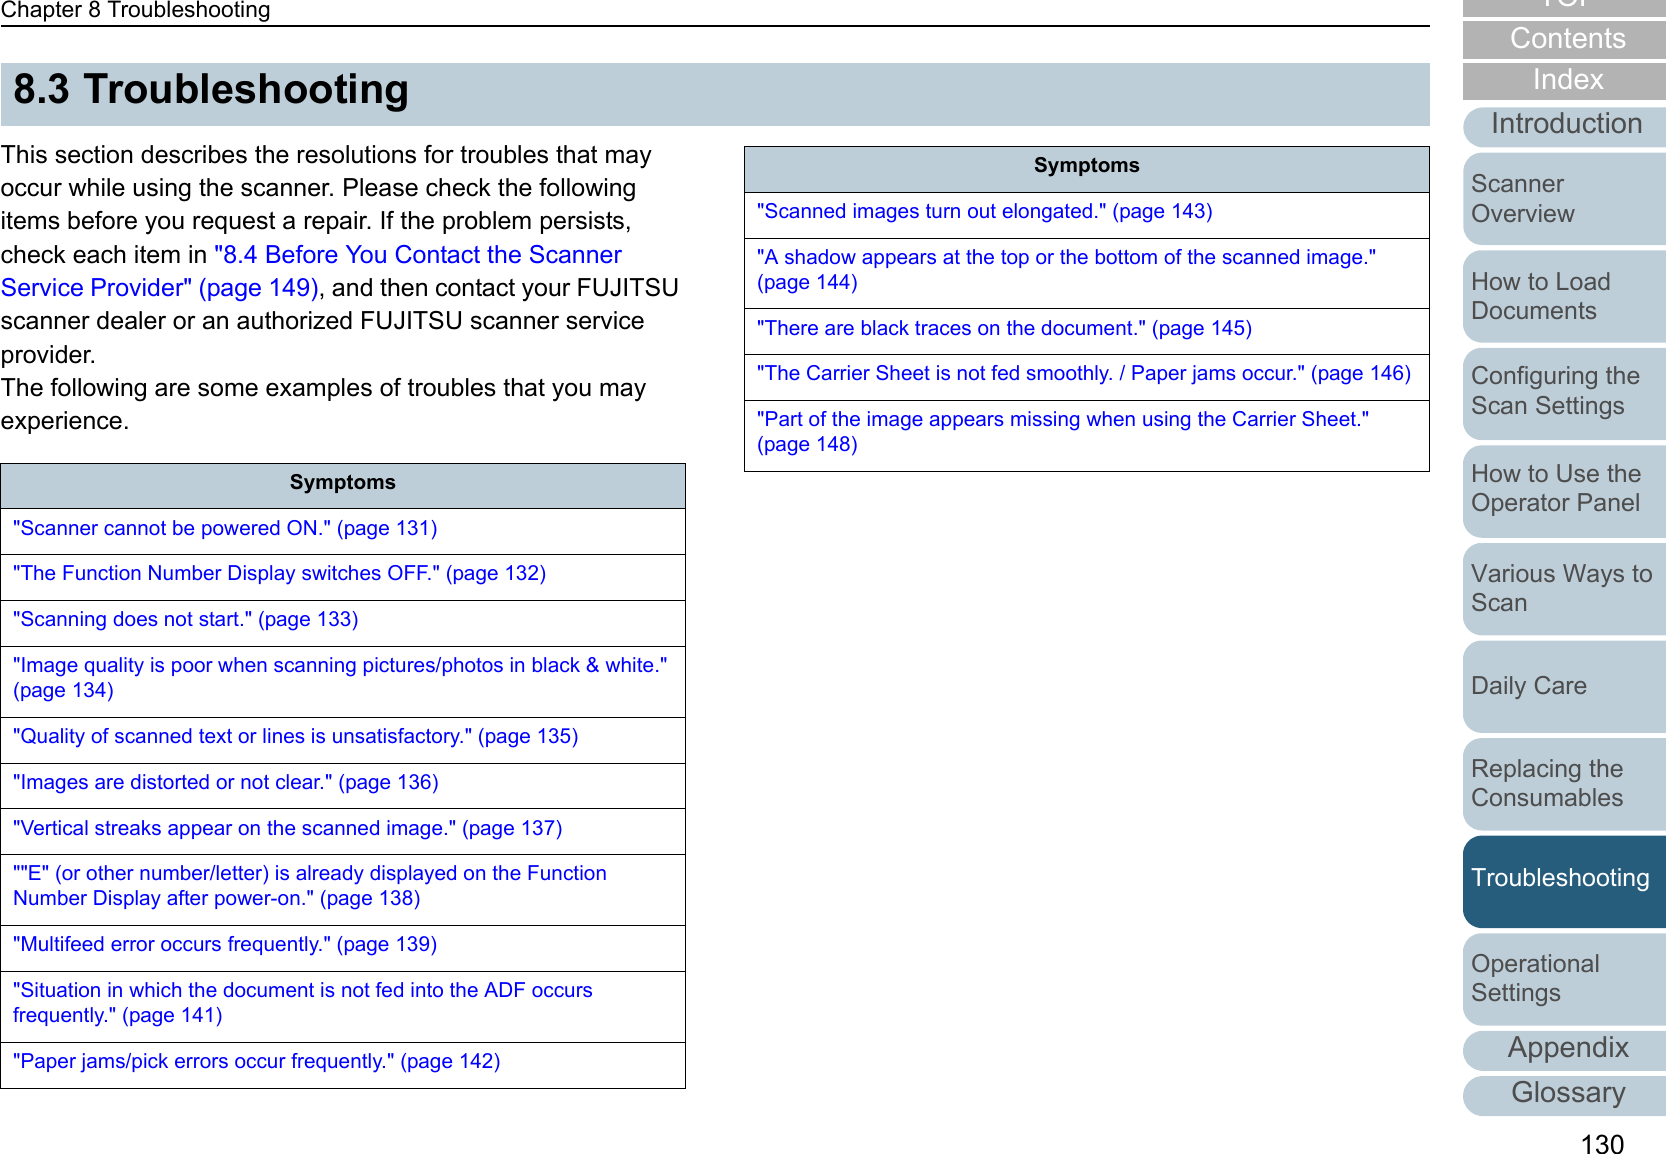The height and width of the screenshot is (1154, 1666).
Task: Open Configuring the Scan Settings tab
Action: 1564,393
